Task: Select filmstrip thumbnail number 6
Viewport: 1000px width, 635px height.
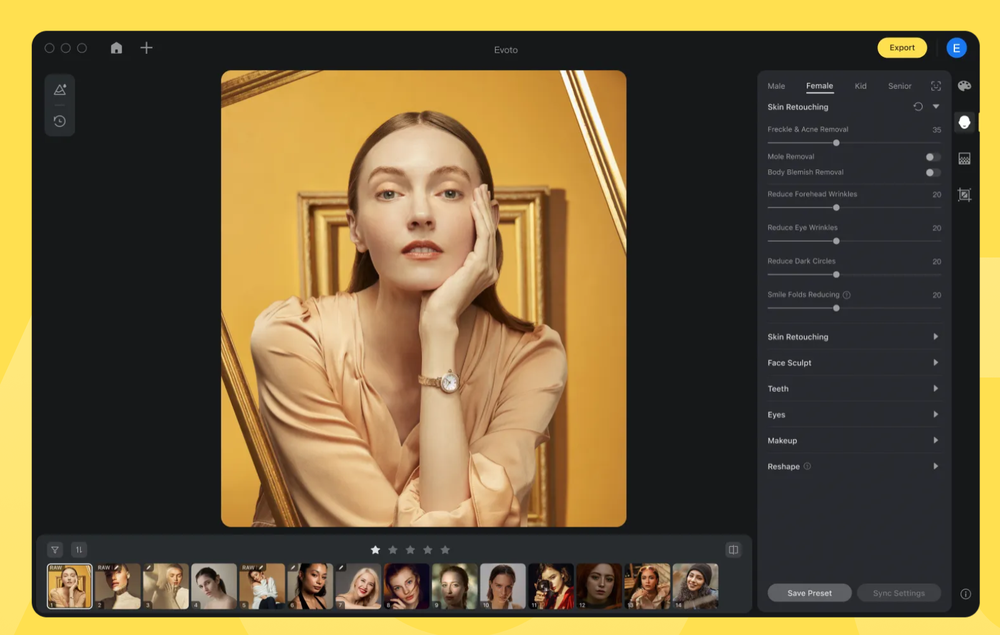Action: [x=310, y=586]
